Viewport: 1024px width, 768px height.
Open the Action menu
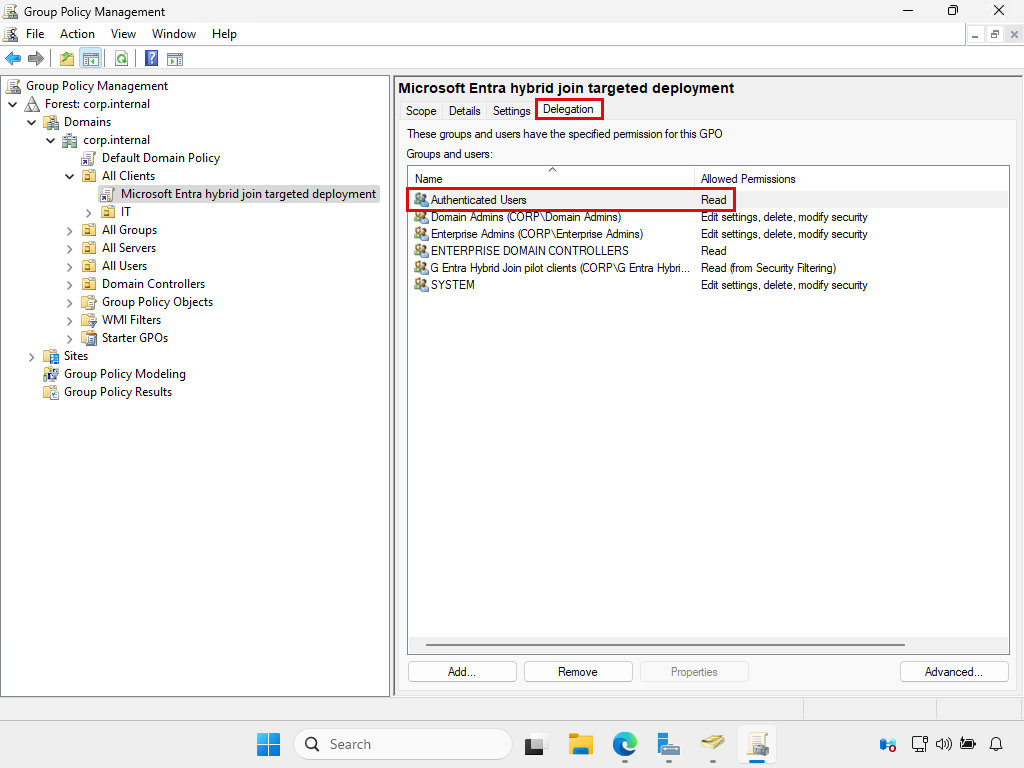click(77, 34)
